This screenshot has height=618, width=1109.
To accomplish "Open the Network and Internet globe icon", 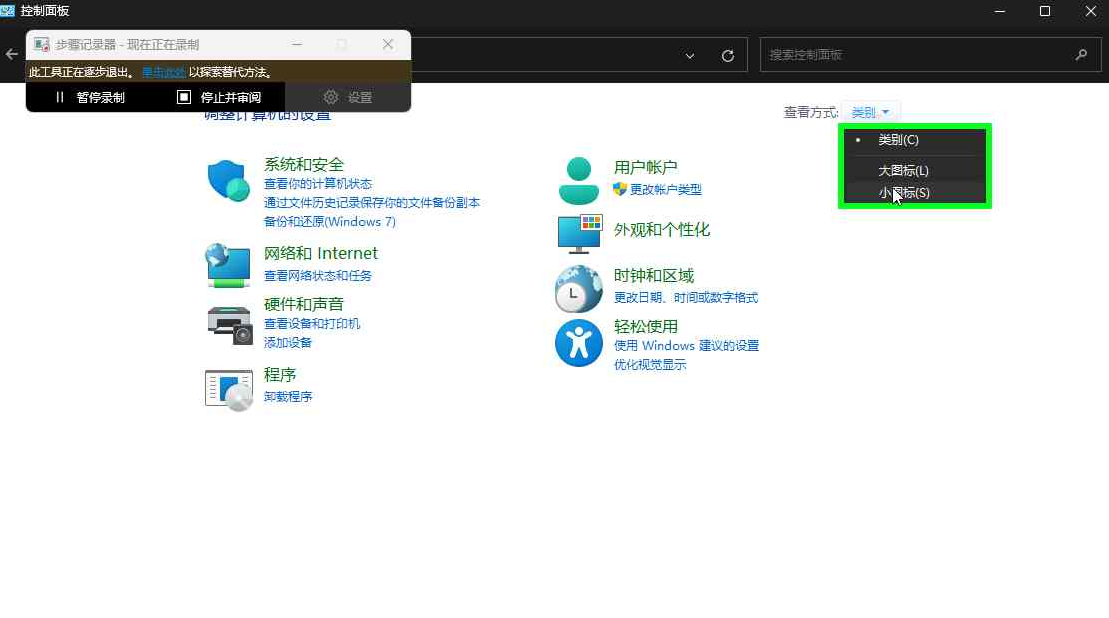I will click(228, 265).
